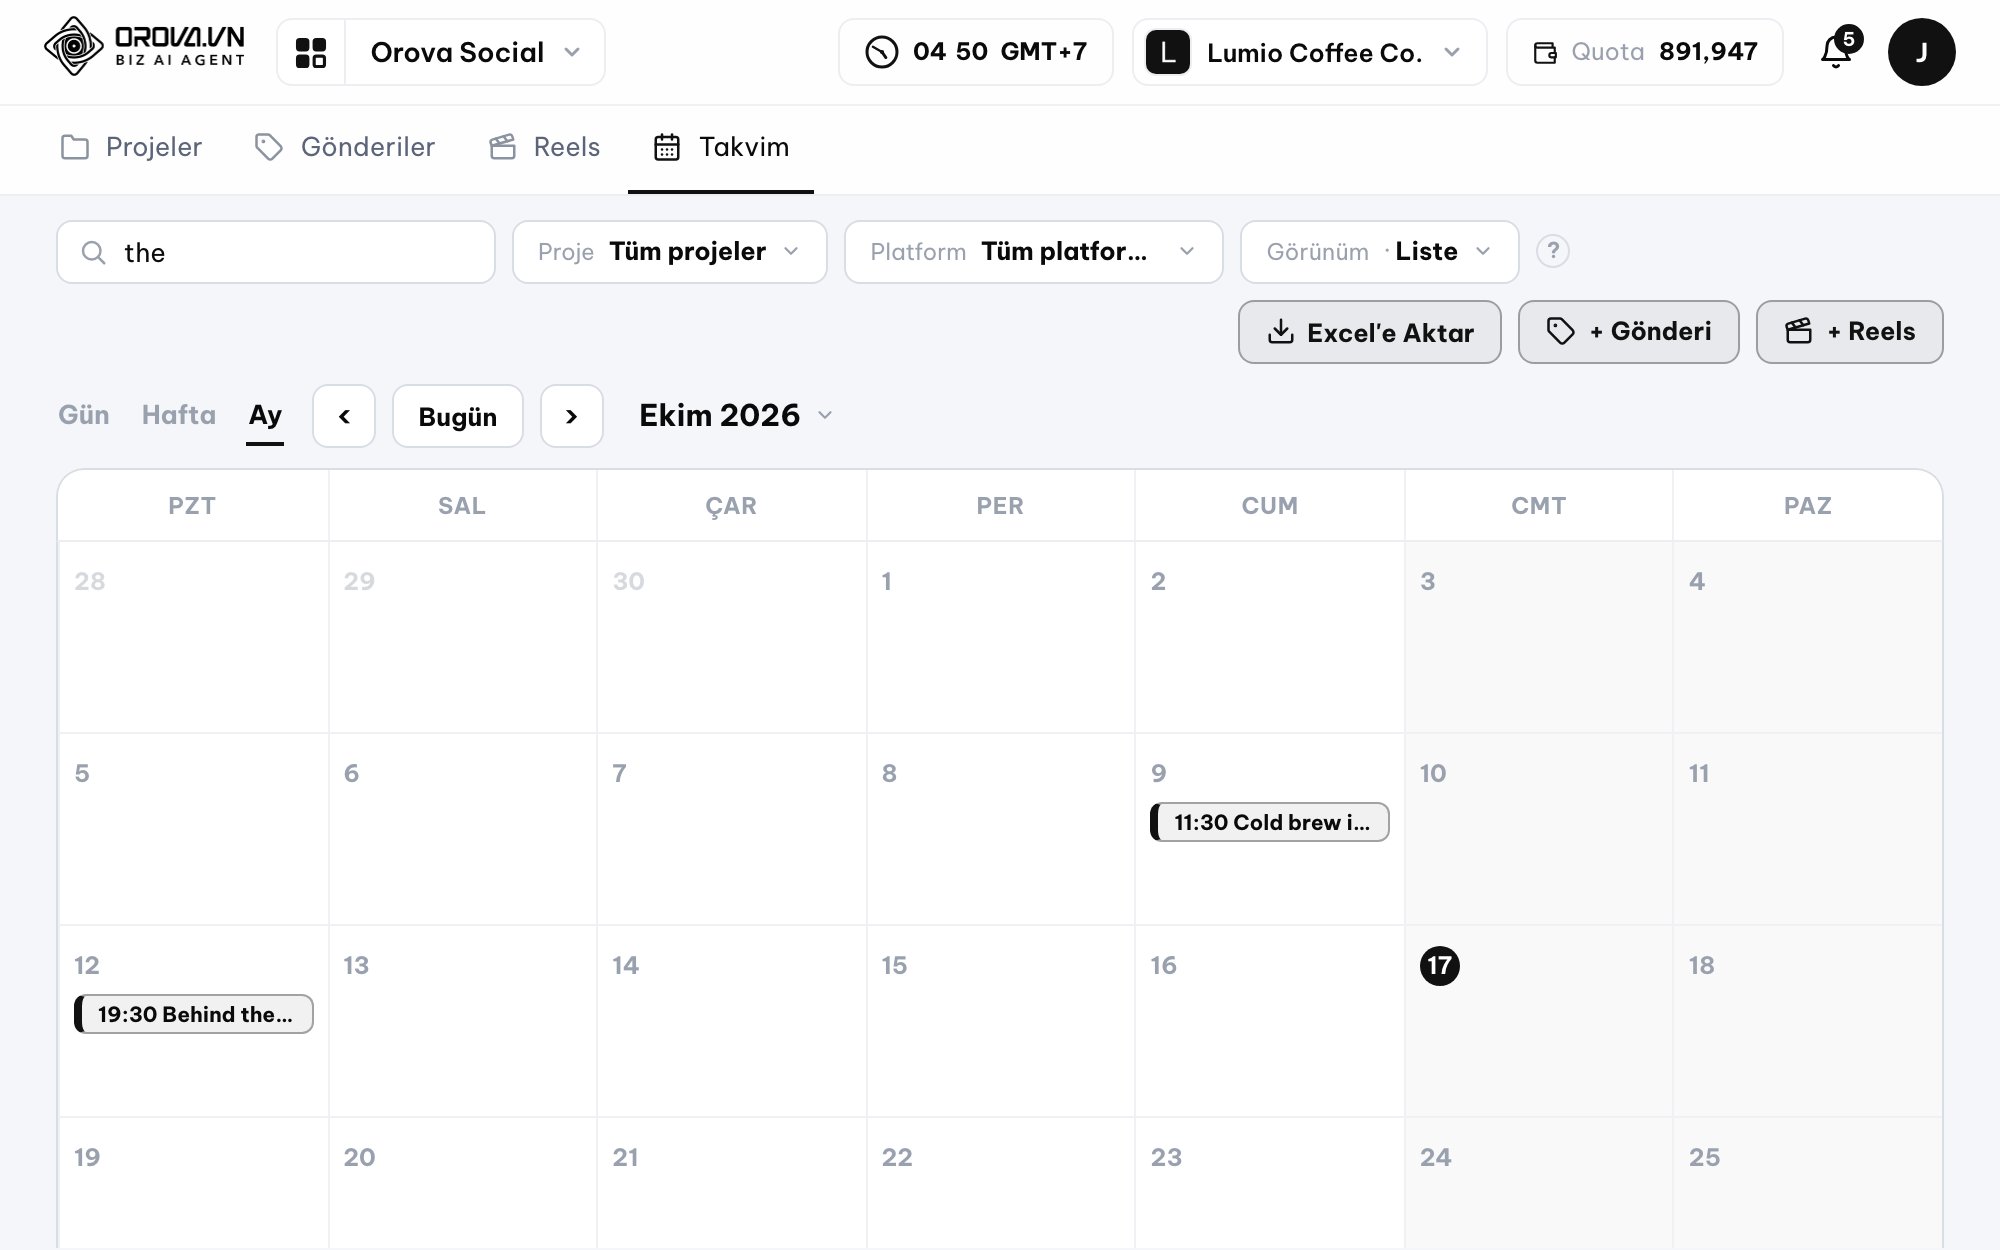Image resolution: width=2000 pixels, height=1250 pixels.
Task: Click Excel'e Aktar button
Action: 1370,332
